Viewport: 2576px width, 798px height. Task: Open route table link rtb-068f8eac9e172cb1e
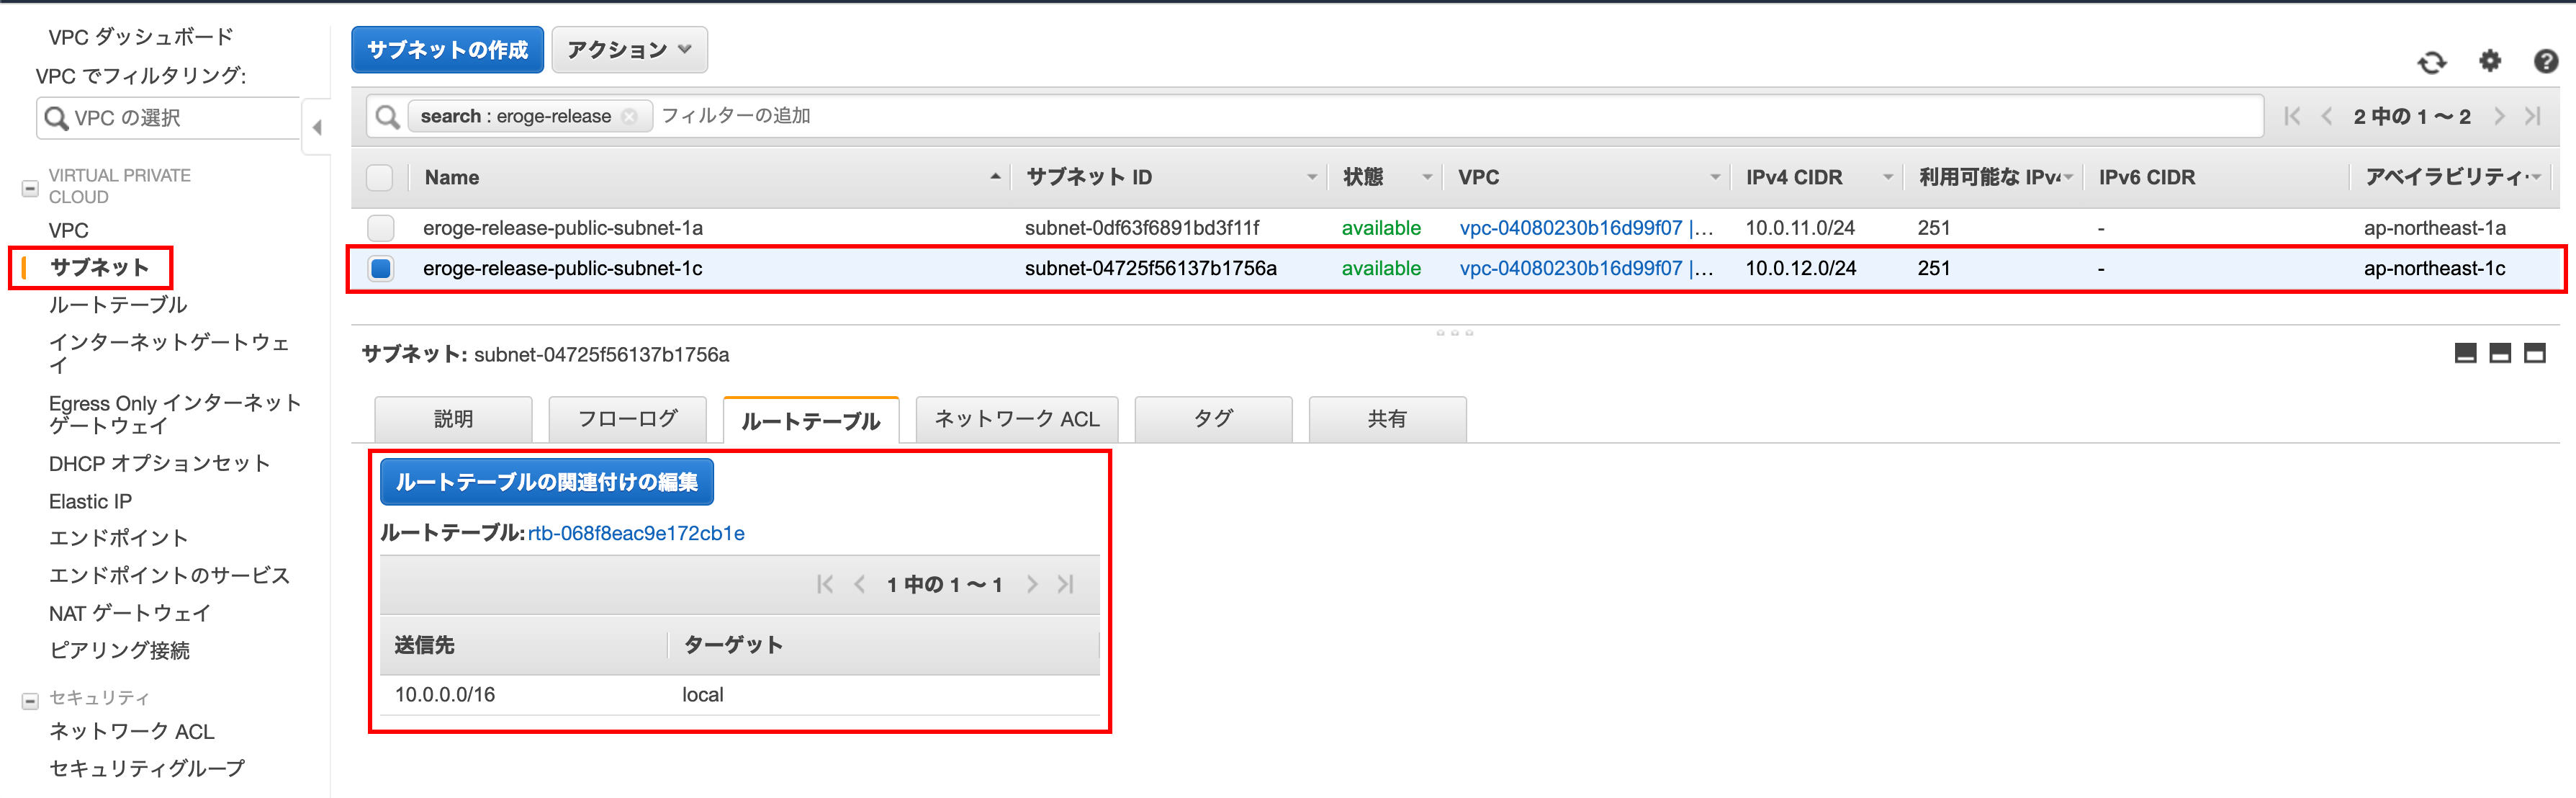click(636, 534)
